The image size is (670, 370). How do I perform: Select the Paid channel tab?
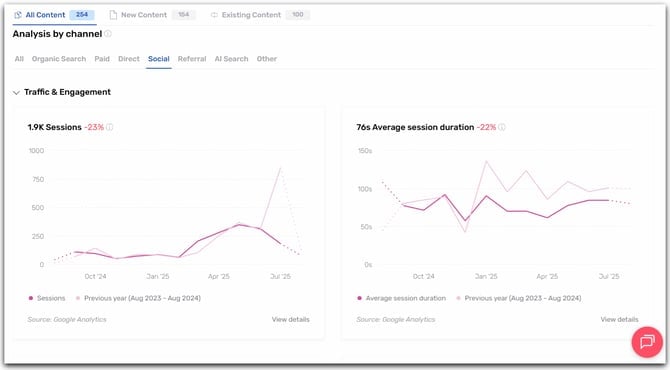102,59
